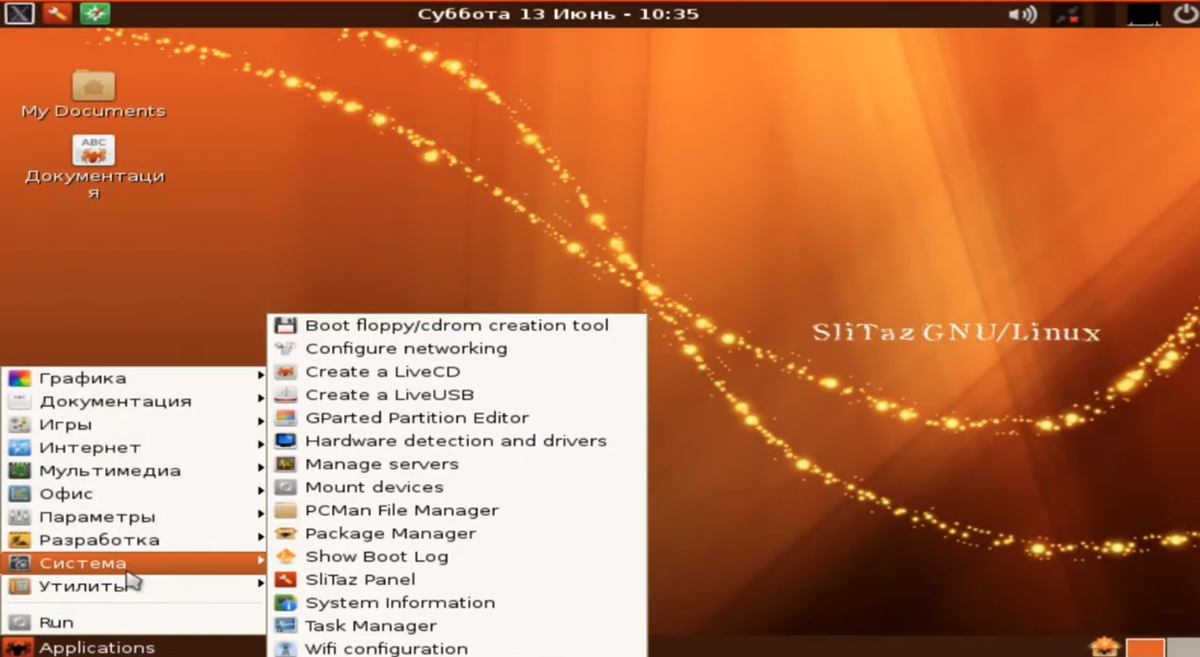
Task: Click the Параметры menu icon
Action: click(19, 517)
